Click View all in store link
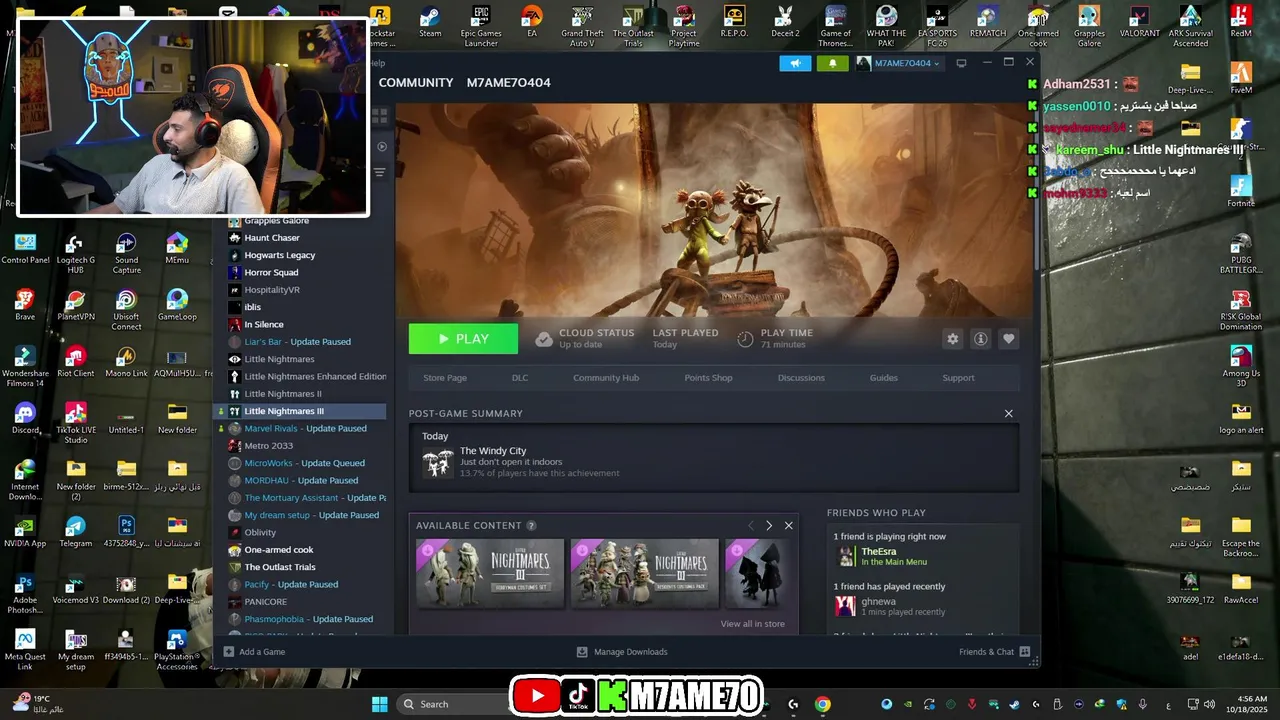Image resolution: width=1280 pixels, height=720 pixels. 752,624
